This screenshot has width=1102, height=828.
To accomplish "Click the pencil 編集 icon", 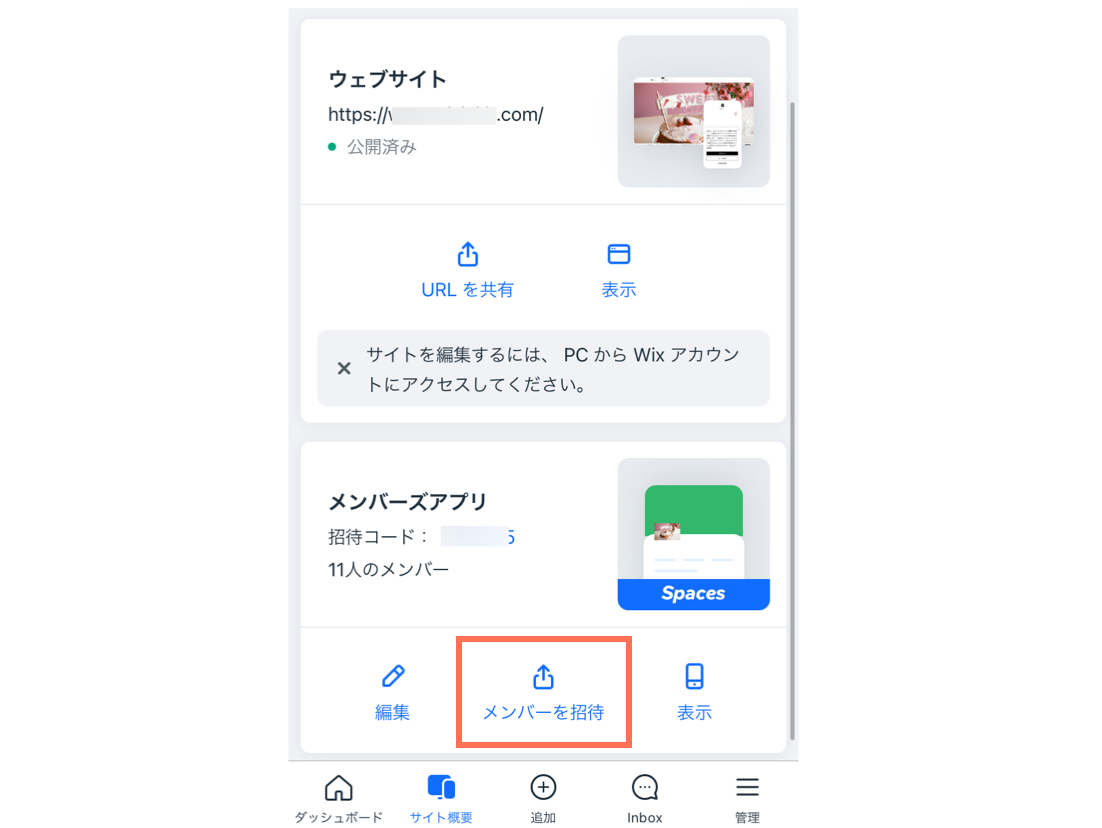I will [x=393, y=676].
